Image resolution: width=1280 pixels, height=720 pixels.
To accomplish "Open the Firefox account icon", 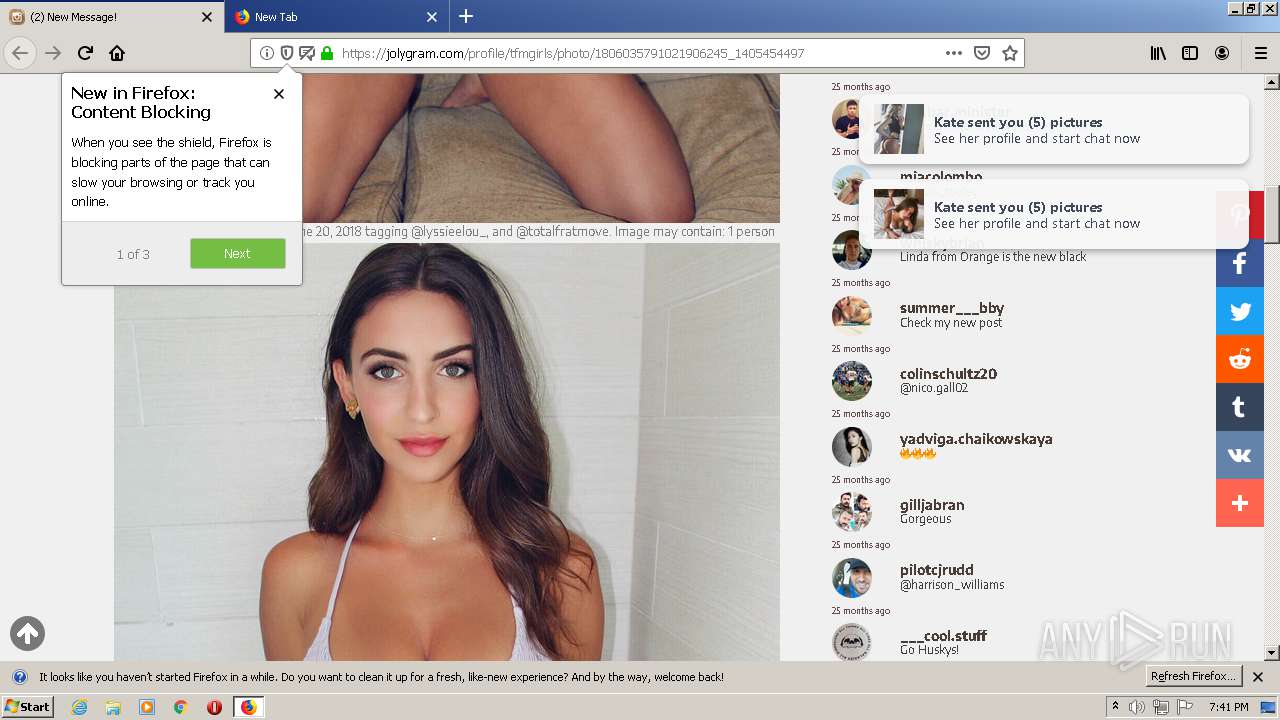I will tap(1222, 53).
